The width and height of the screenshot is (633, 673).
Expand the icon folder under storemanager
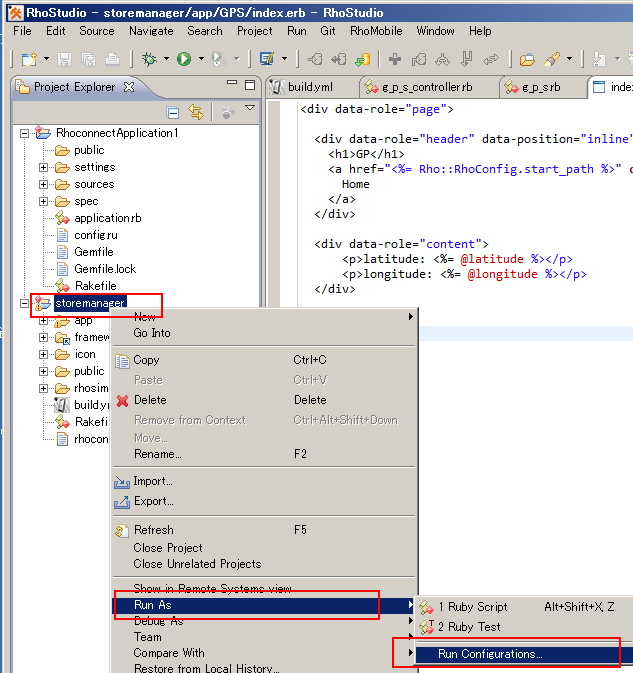[43, 355]
